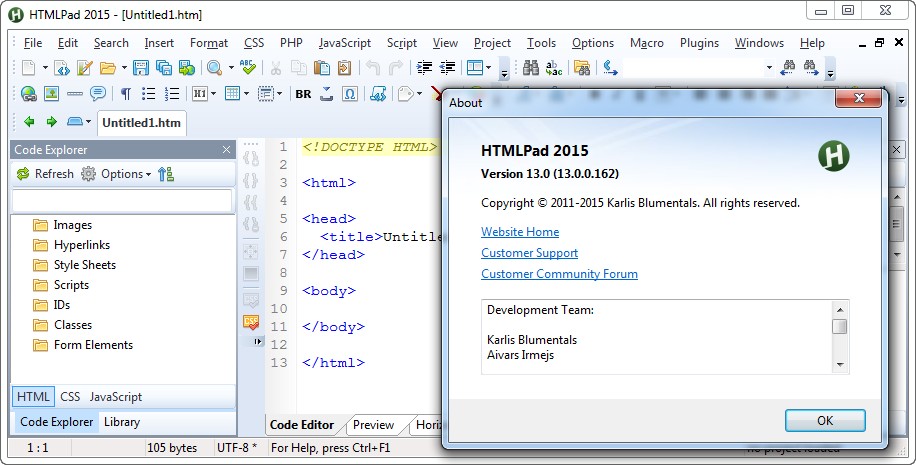Insert special character with Omega icon
Viewport: 916px width, 465px height.
pos(350,93)
